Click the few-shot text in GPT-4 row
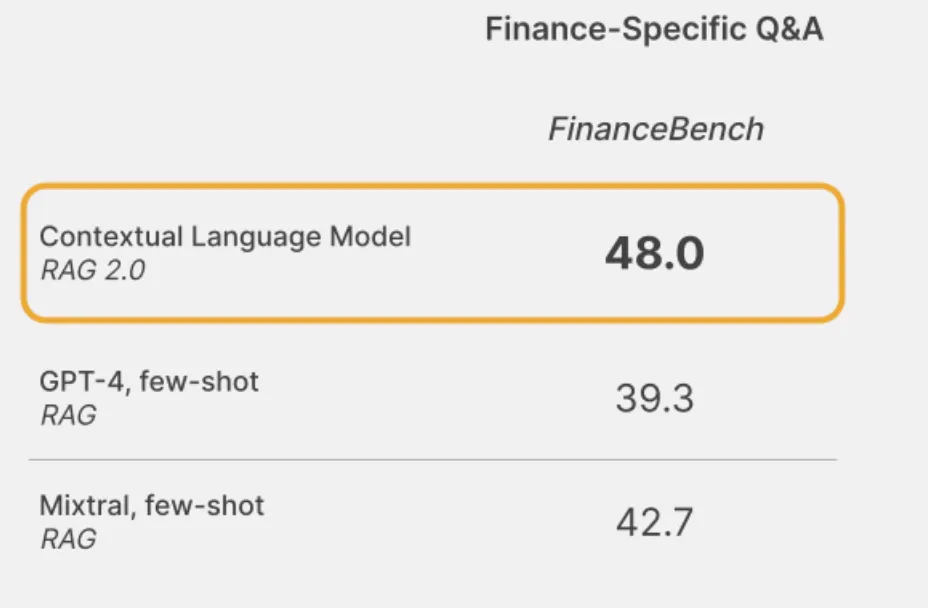 pos(199,381)
